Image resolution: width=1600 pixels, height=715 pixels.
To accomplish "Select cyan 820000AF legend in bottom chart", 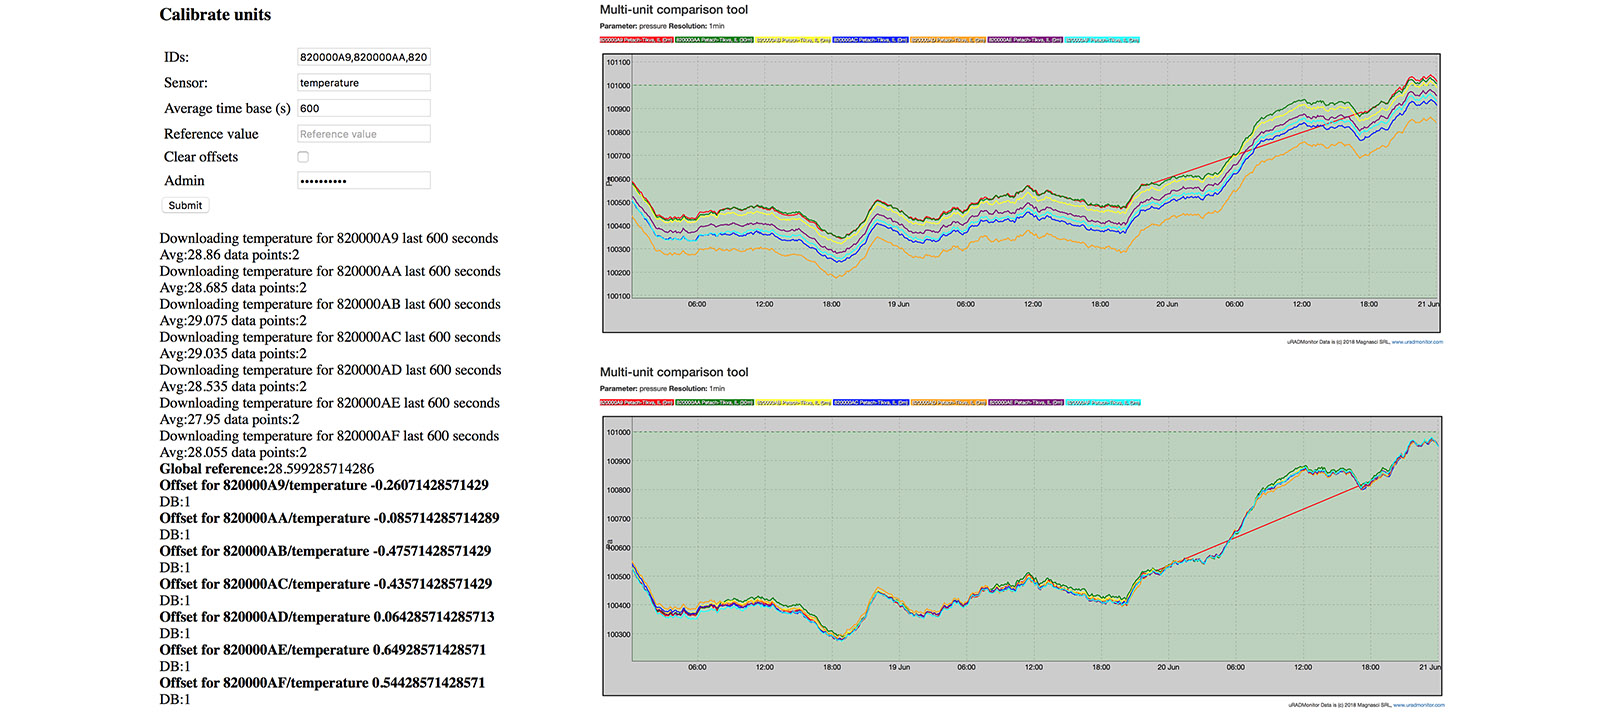I will point(1103,403).
